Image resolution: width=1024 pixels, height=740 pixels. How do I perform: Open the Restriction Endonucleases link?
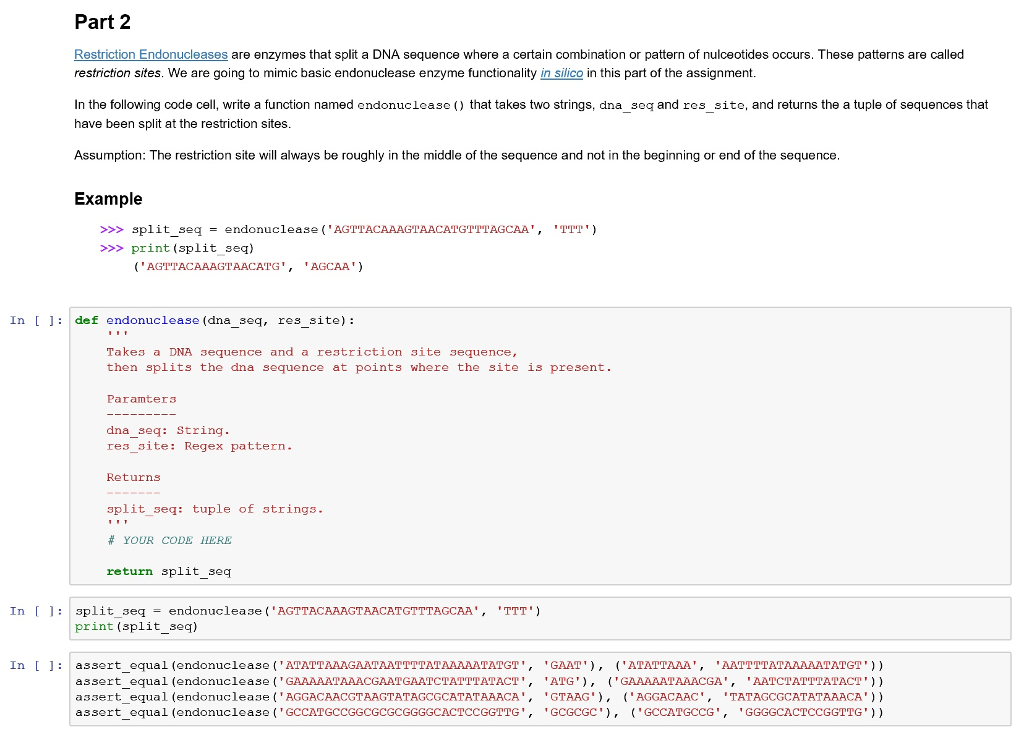(x=151, y=54)
